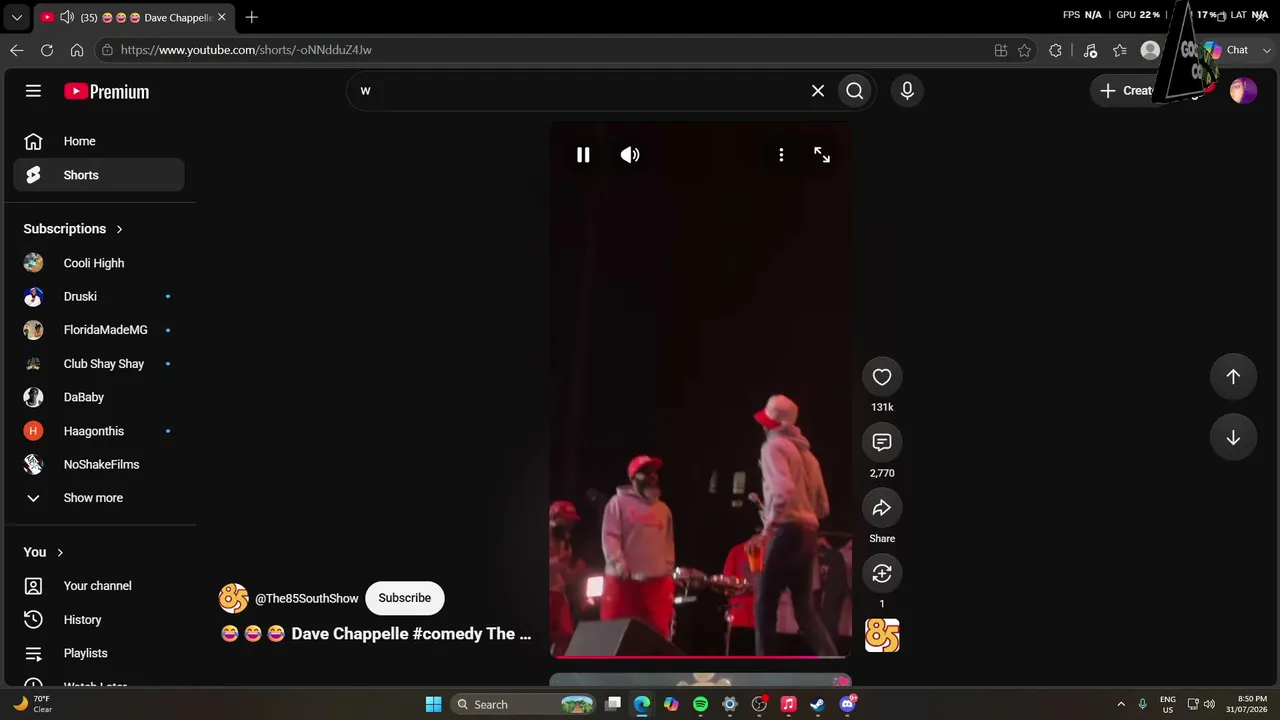
Task: Open the browser profile icon
Action: tap(1150, 50)
